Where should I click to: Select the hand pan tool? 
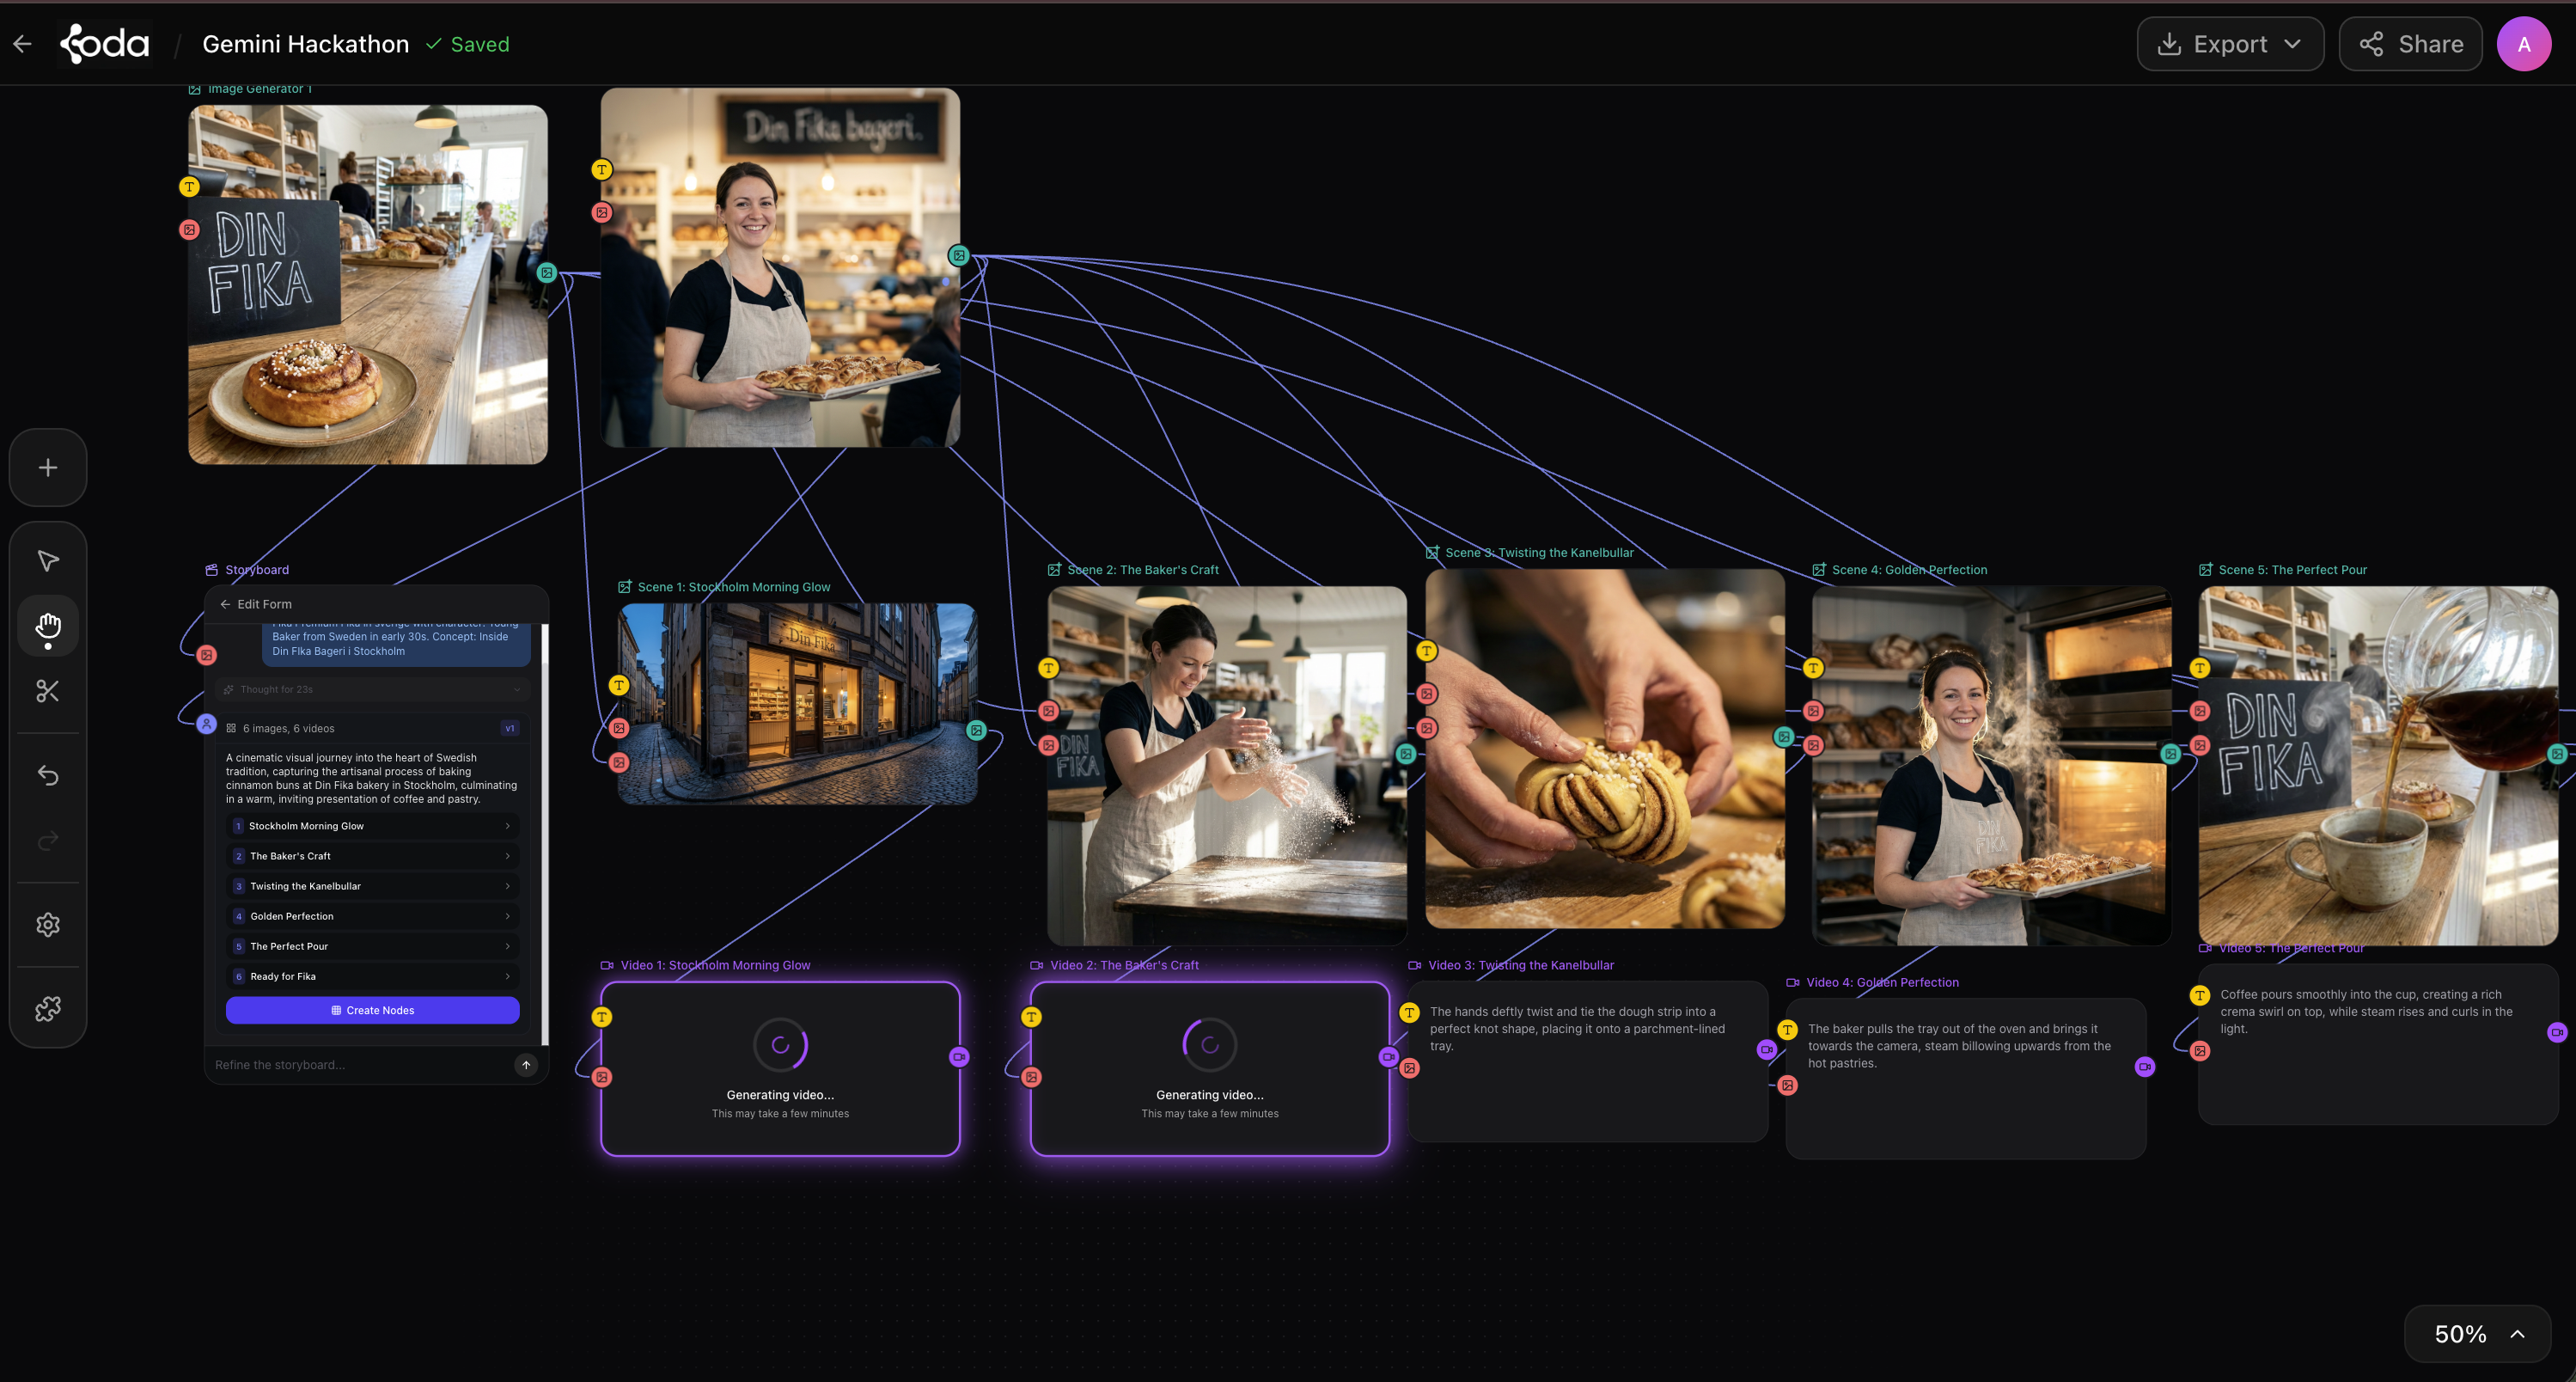pyautogui.click(x=47, y=626)
